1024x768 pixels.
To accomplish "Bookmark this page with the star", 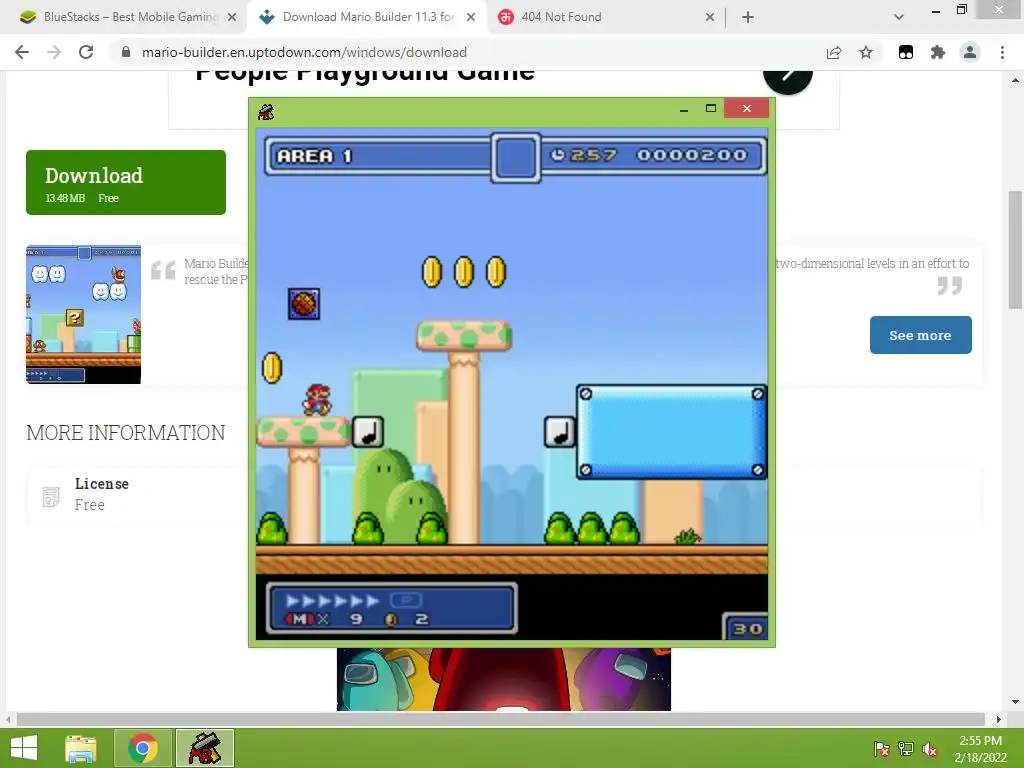I will [x=866, y=52].
